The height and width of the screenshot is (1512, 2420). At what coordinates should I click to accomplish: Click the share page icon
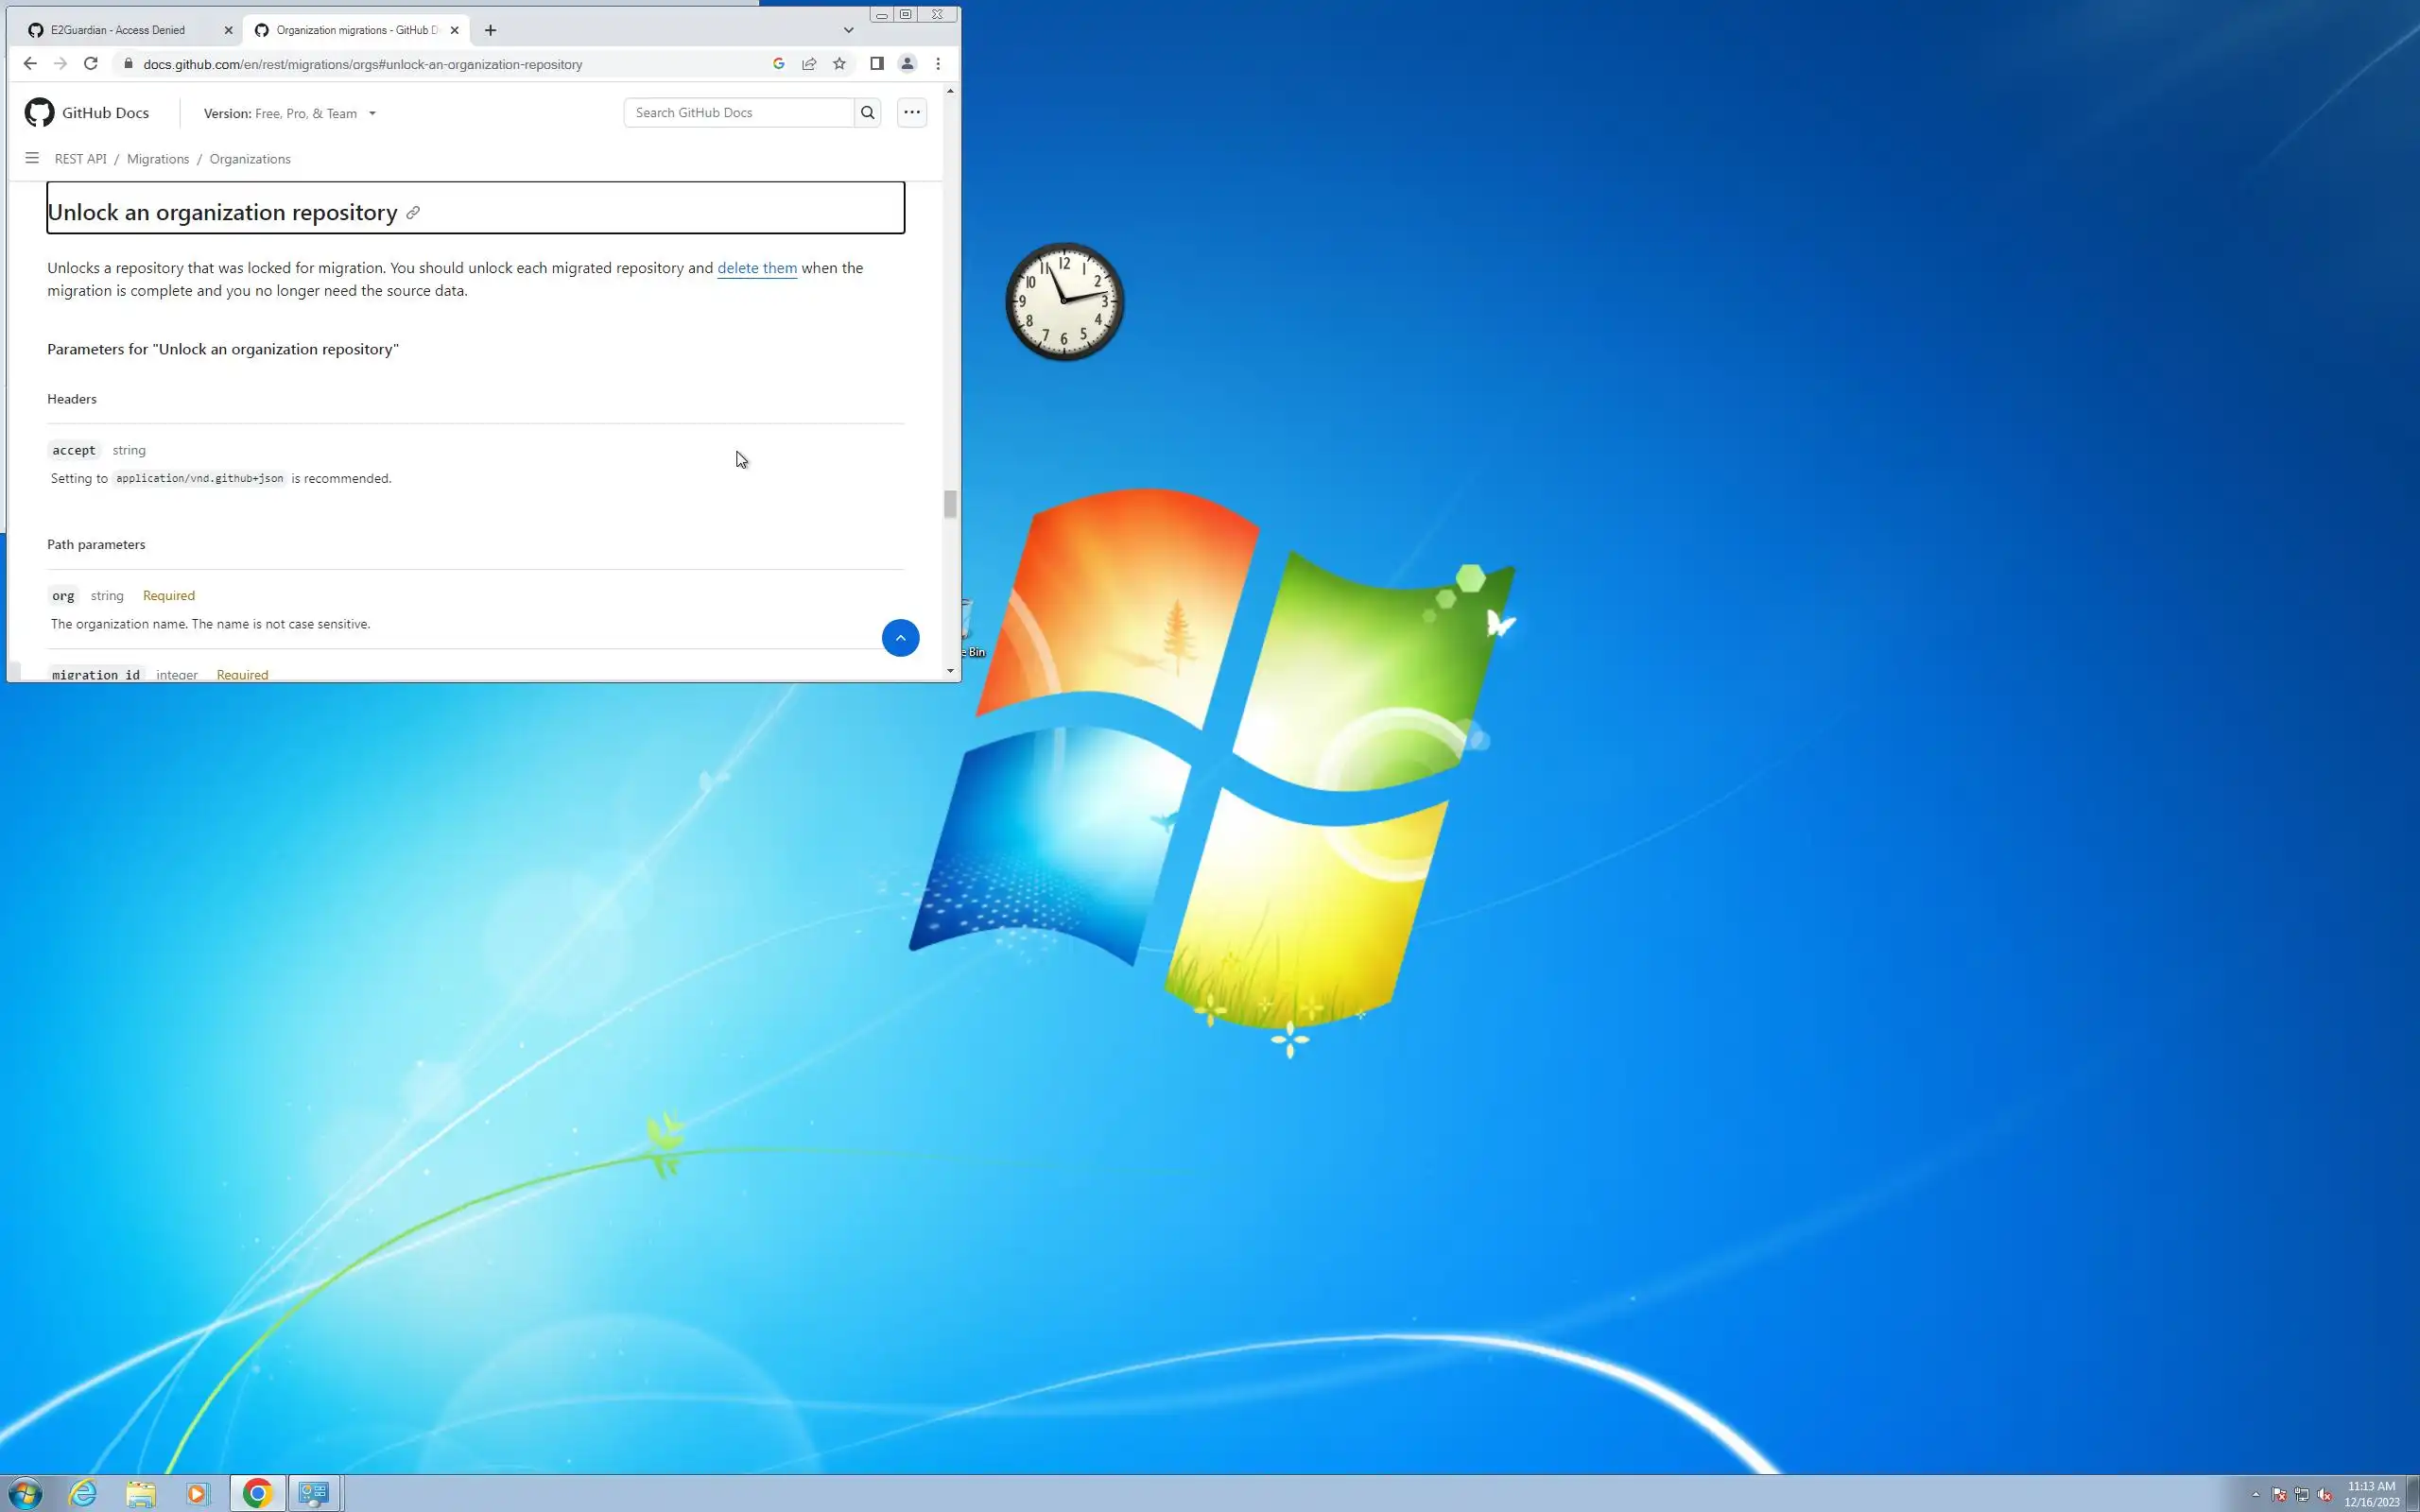point(809,64)
